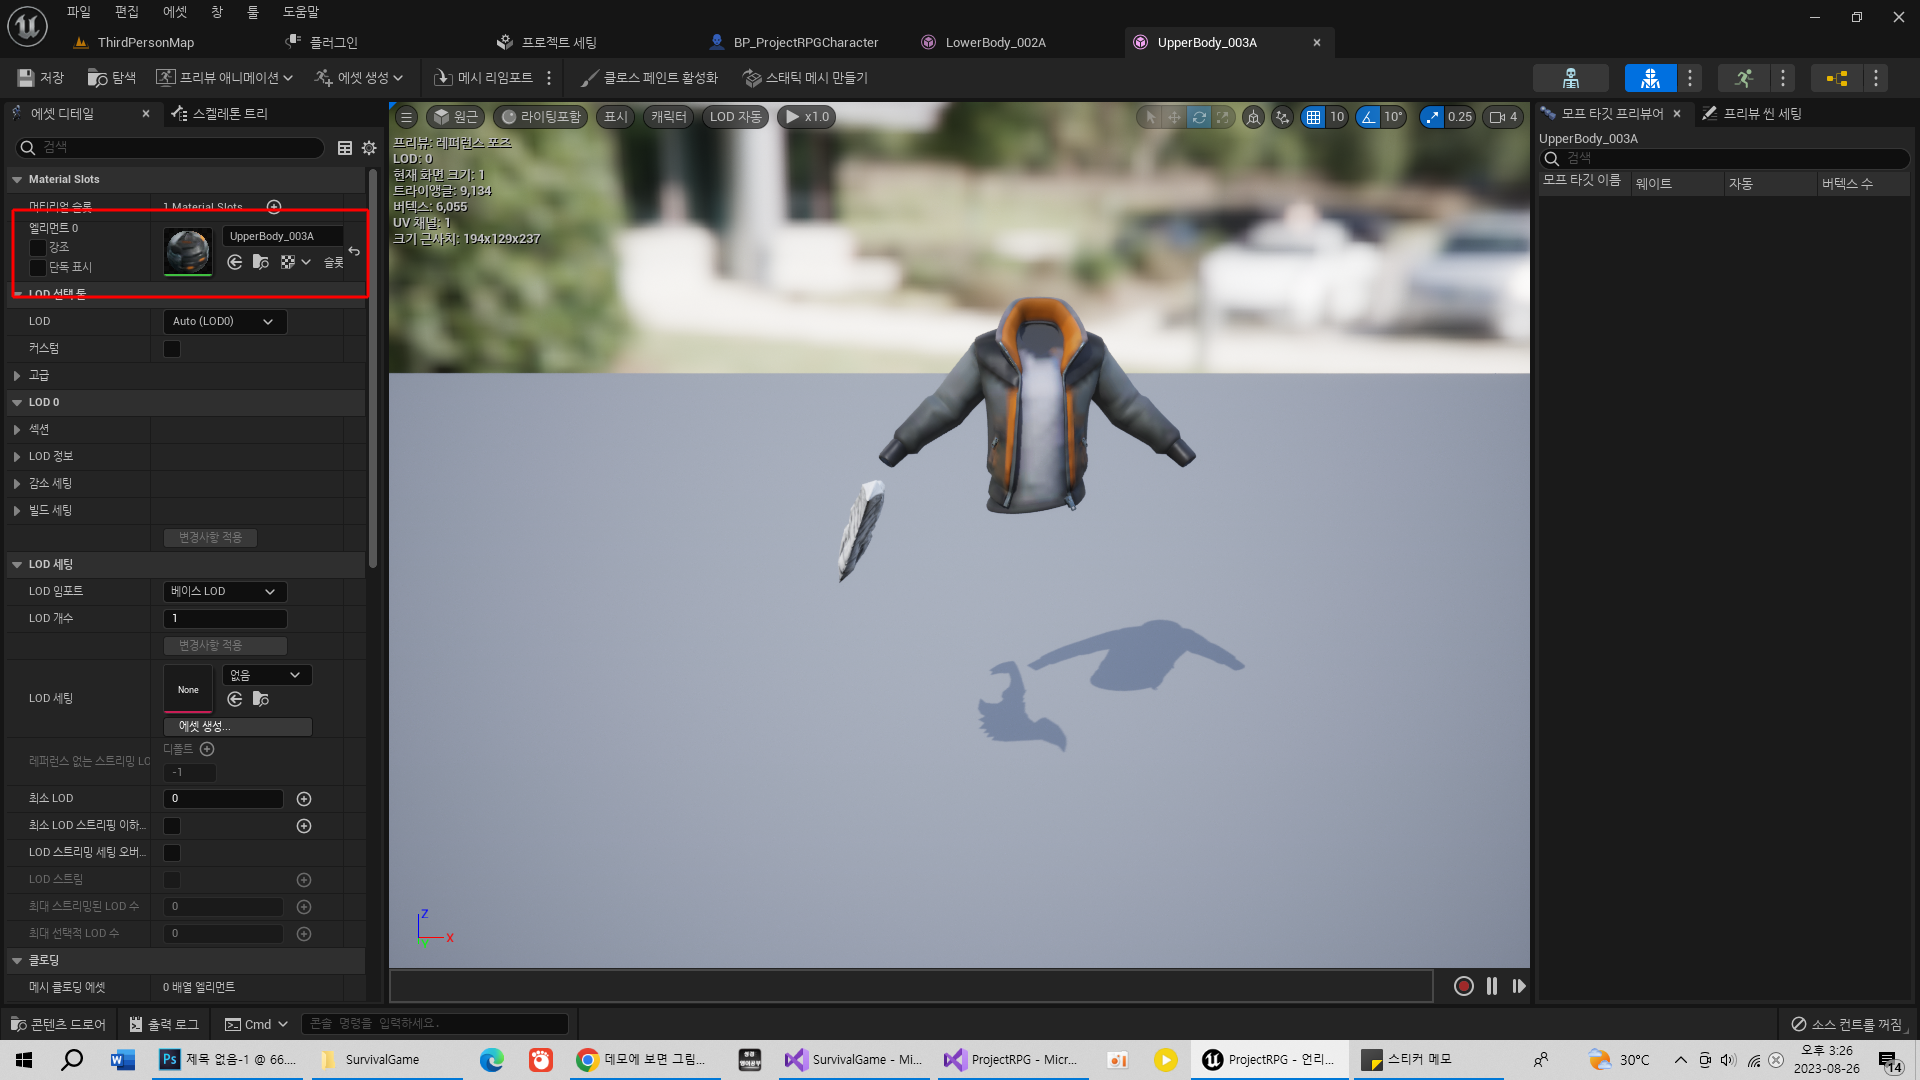Viewport: 1920px width, 1080px height.
Task: Toggle grid snapping in viewport
Action: tap(1313, 117)
